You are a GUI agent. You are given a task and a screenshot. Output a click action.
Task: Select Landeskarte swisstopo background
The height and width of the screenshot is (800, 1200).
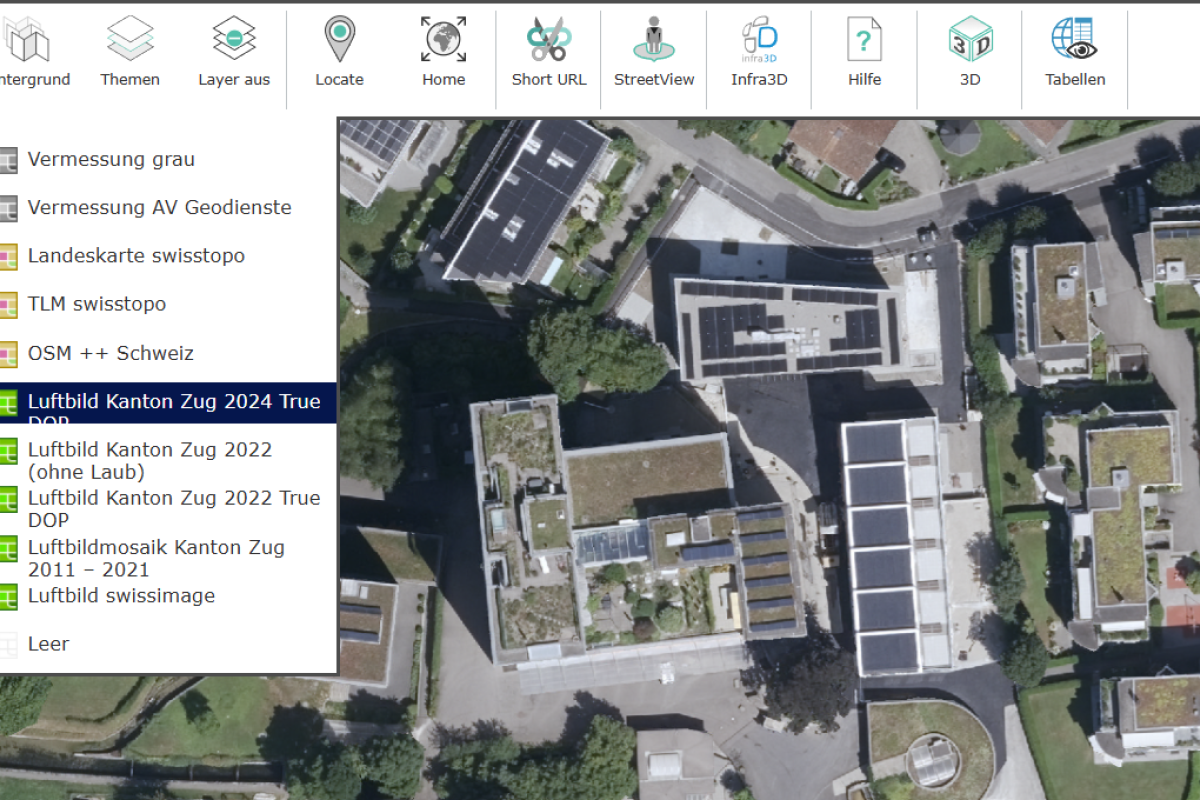tap(136, 256)
